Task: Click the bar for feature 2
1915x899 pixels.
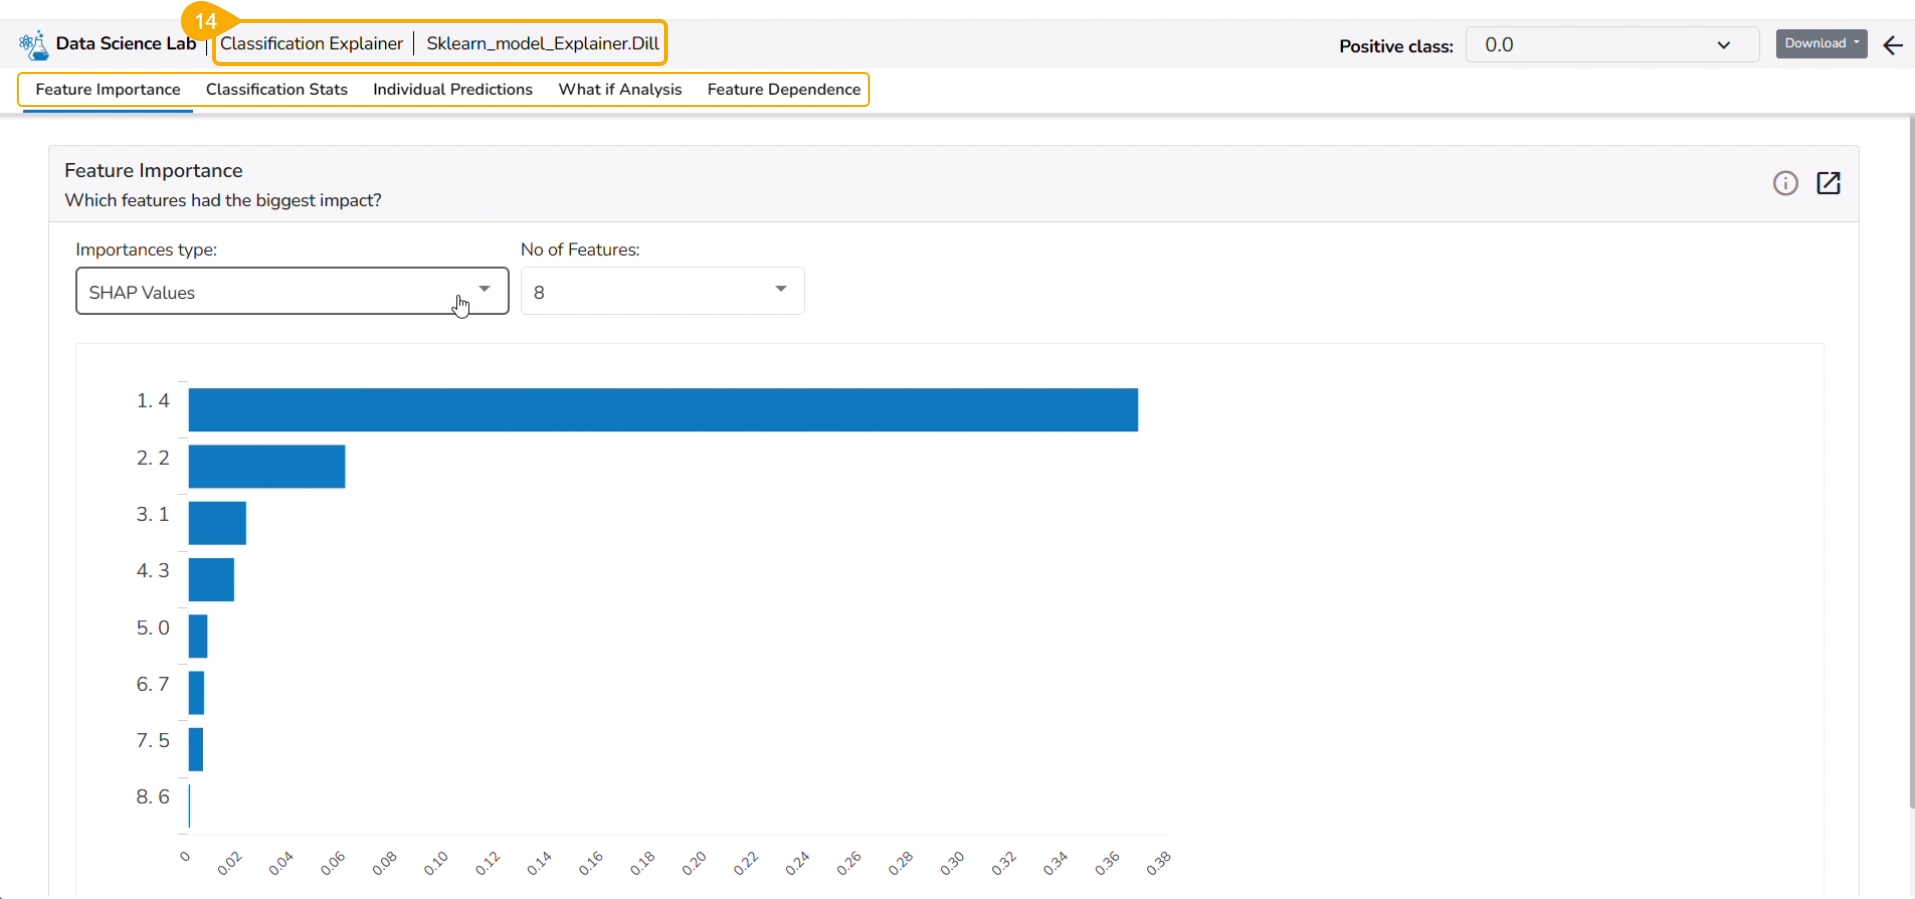Action: tap(266, 467)
